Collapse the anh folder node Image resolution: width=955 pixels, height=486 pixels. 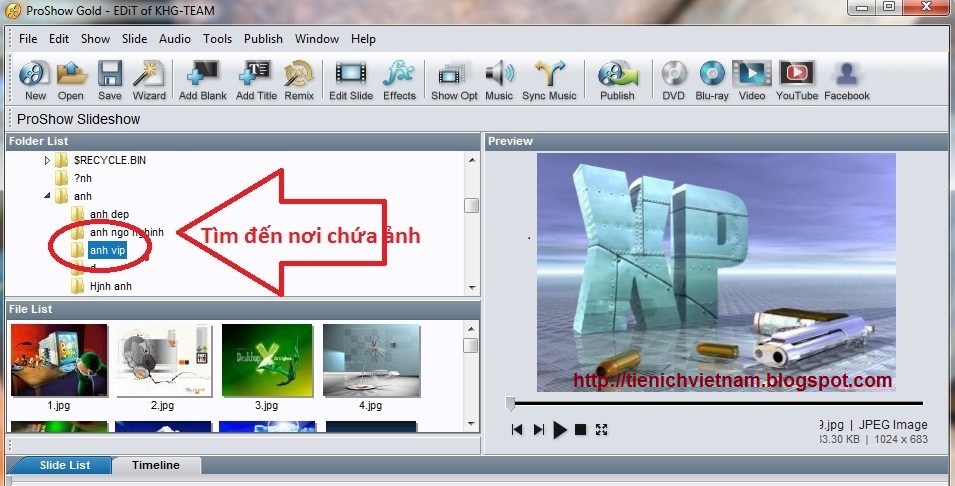(x=47, y=196)
